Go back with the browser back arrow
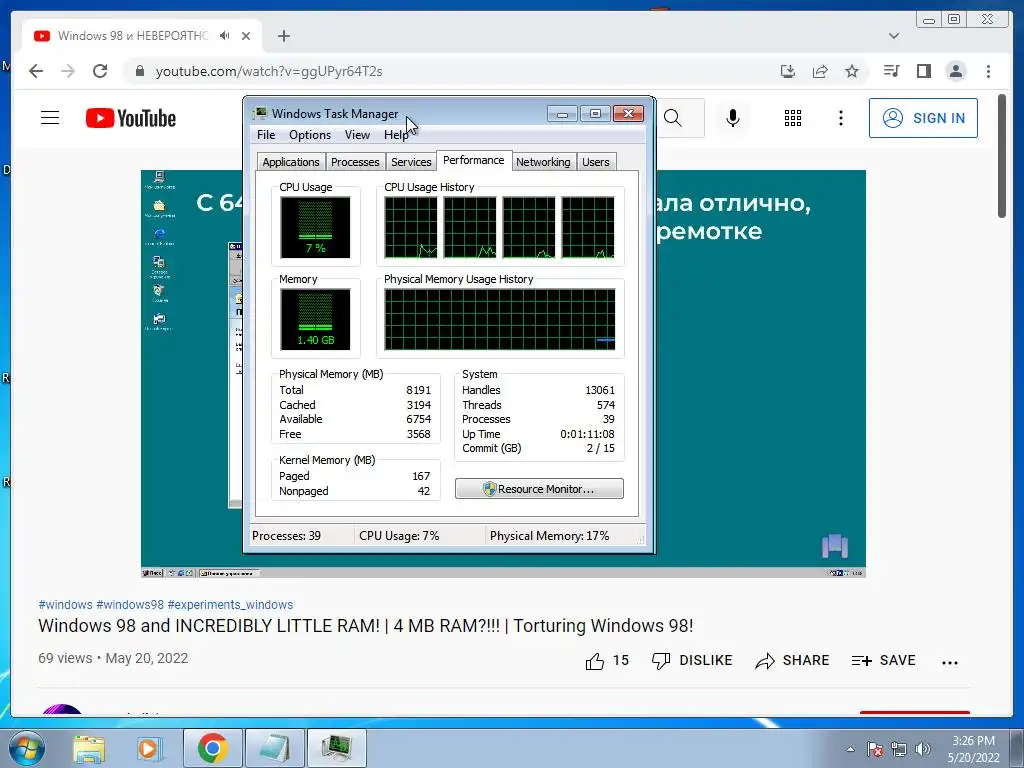This screenshot has height=768, width=1024. click(36, 71)
